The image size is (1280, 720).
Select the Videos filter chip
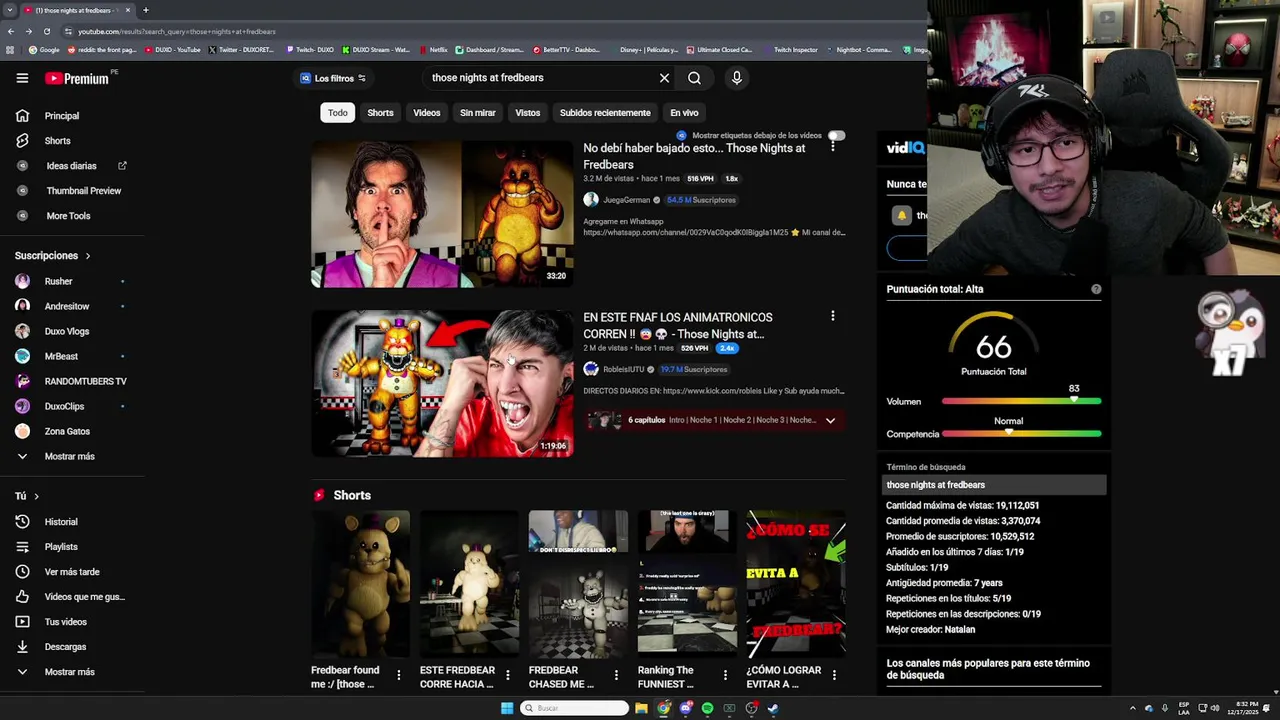[x=427, y=113]
